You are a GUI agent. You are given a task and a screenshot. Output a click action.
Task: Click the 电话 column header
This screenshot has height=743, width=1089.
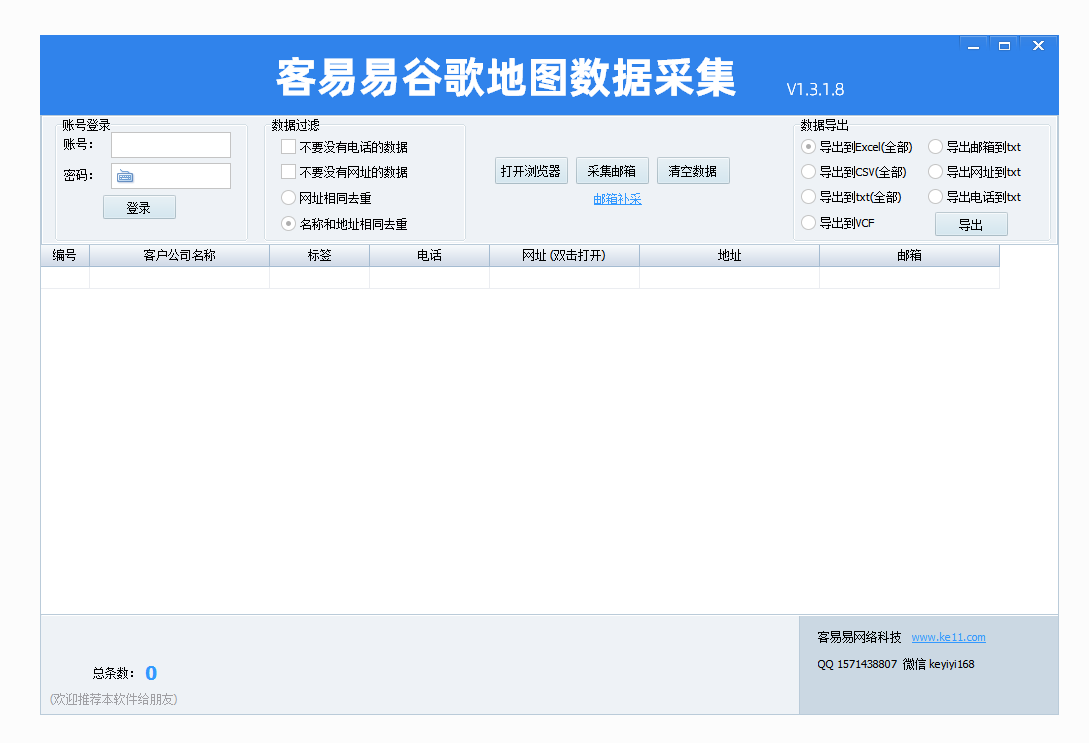[429, 256]
